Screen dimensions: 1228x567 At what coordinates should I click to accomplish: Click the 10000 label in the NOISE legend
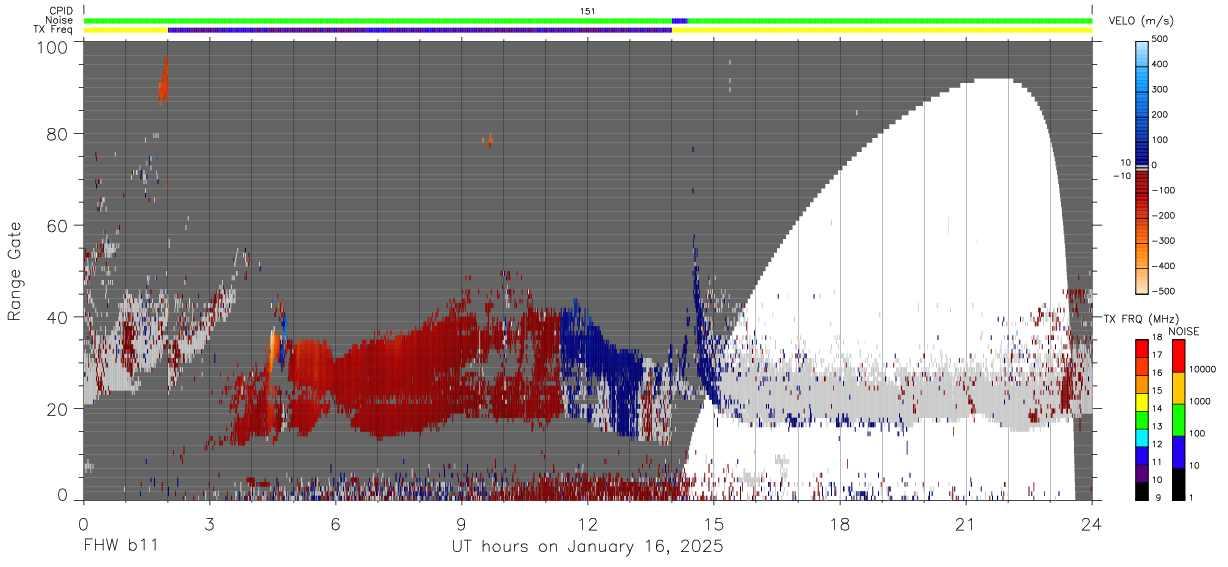click(x=1203, y=370)
